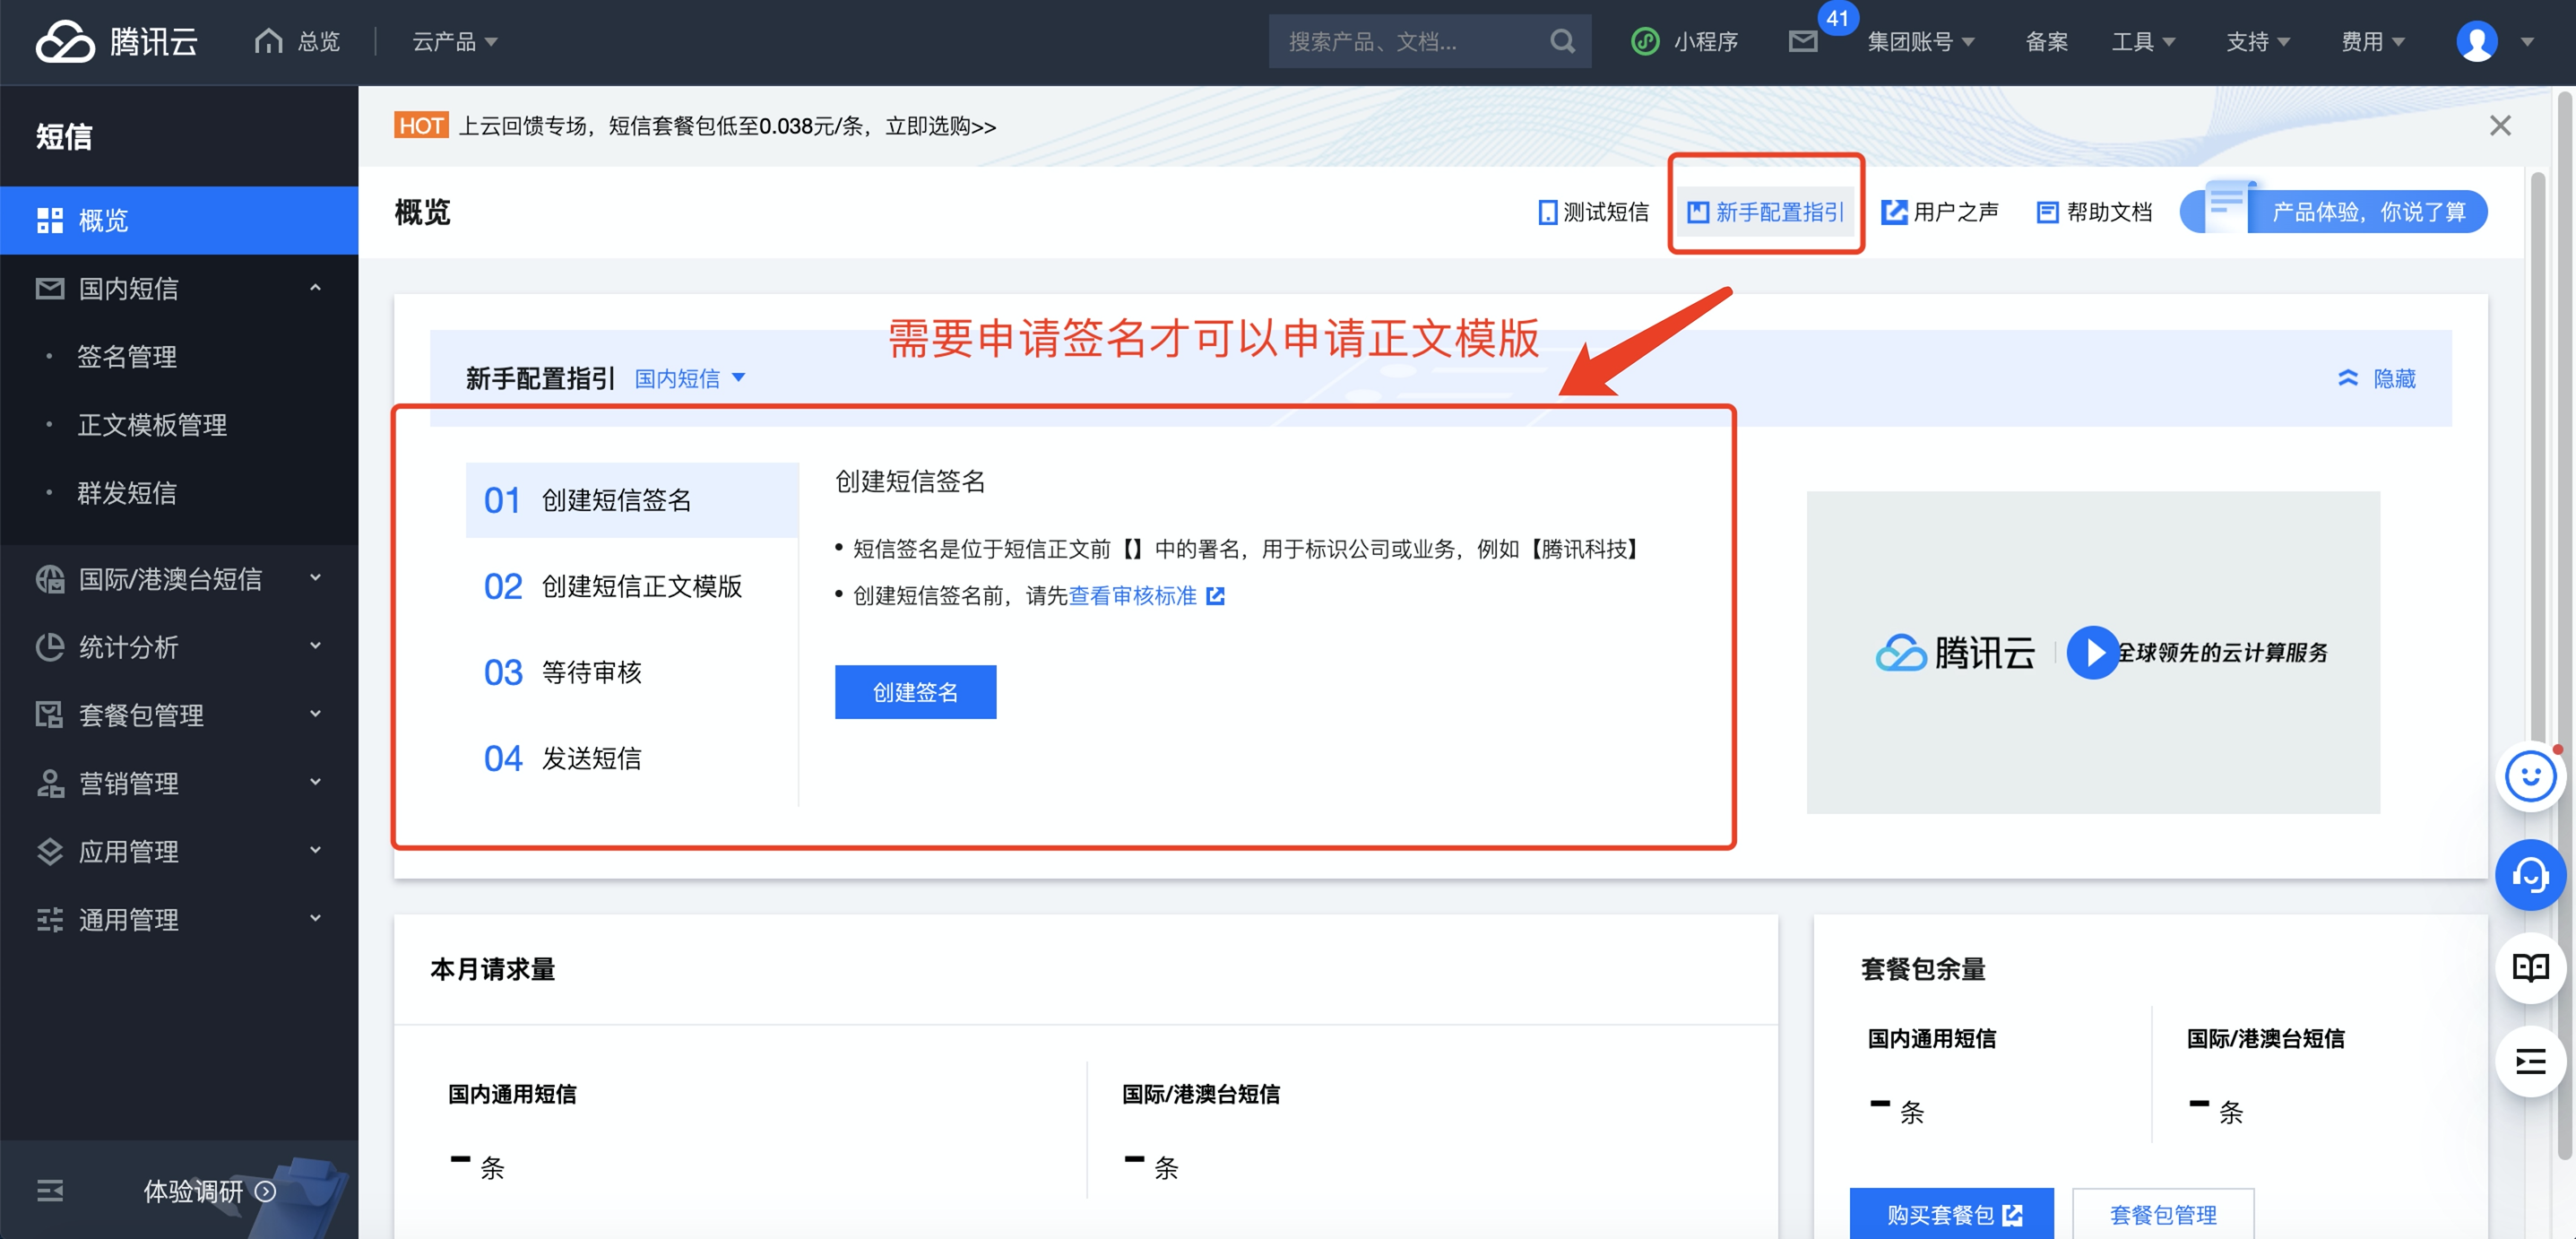Screen dimensions: 2576x1239
Task: Collapse sidebar with bottom-left menu icon
Action: click(50, 1190)
